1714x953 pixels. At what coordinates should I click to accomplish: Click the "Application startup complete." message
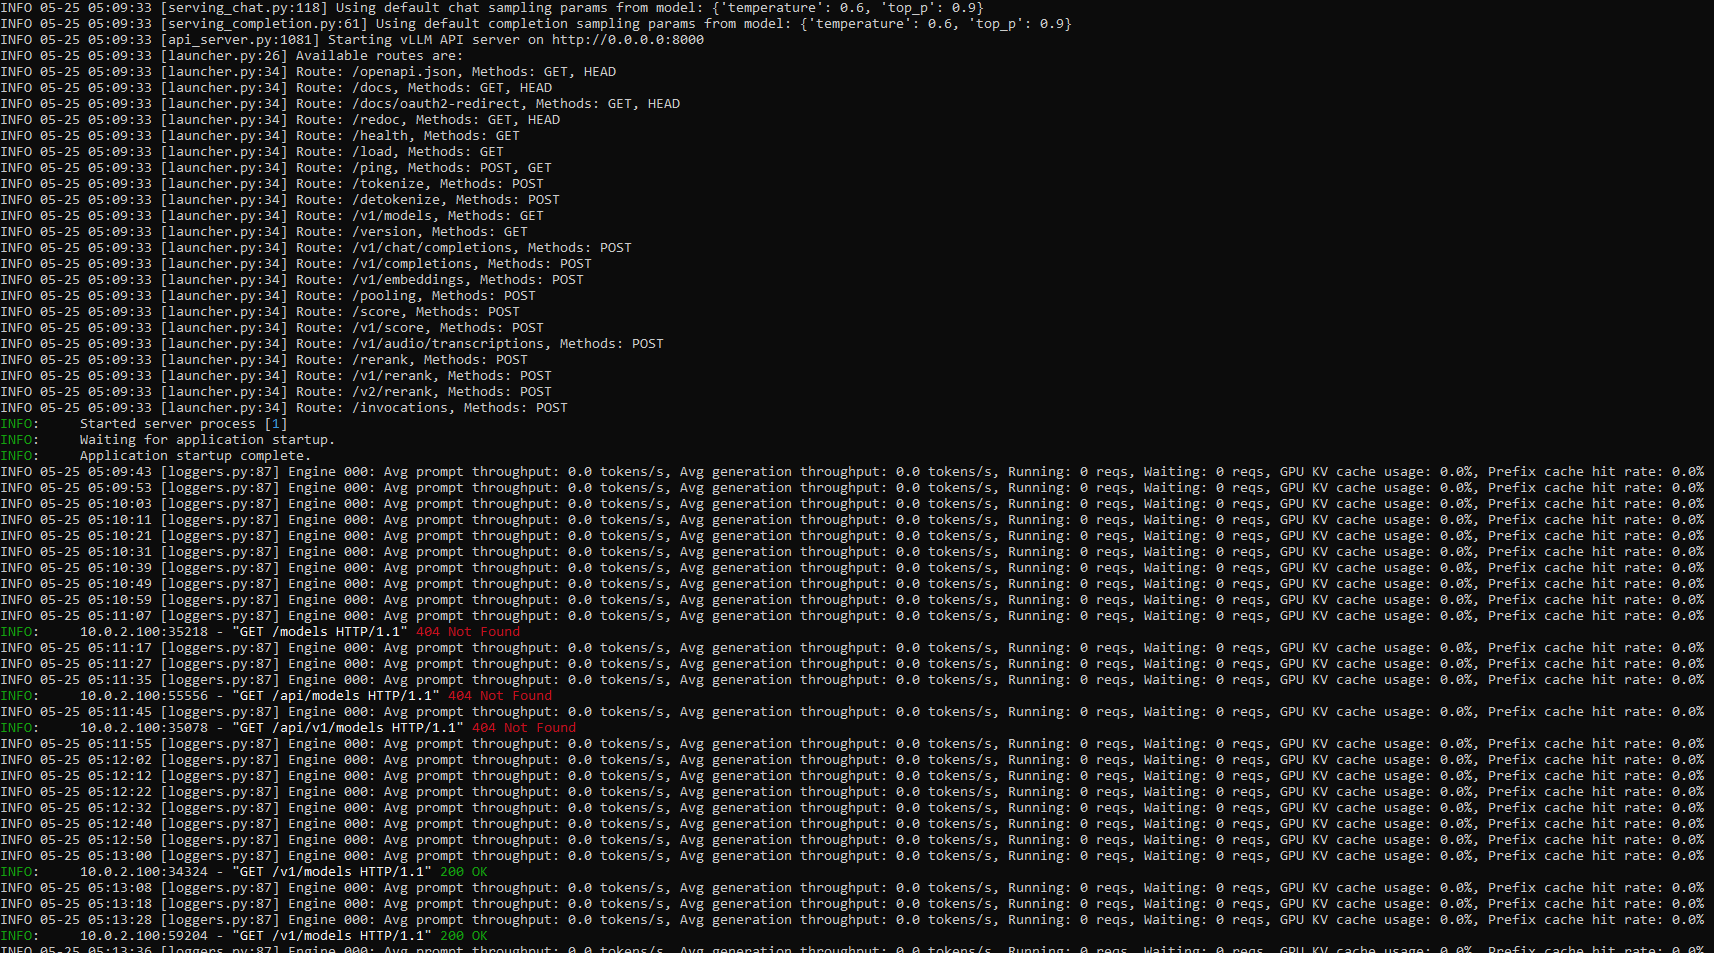[x=195, y=456]
